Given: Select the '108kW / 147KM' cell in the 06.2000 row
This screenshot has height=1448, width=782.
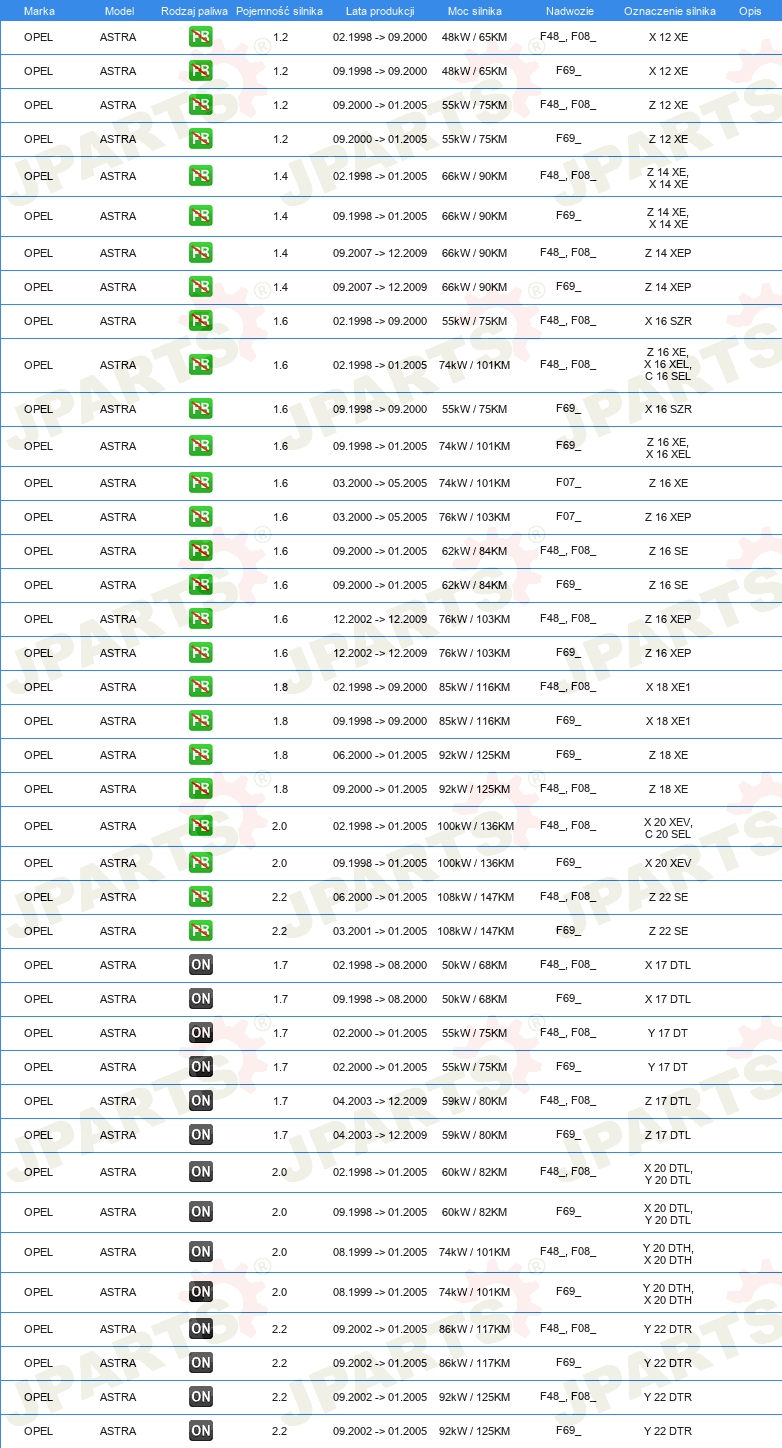Looking at the screenshot, I should (475, 897).
